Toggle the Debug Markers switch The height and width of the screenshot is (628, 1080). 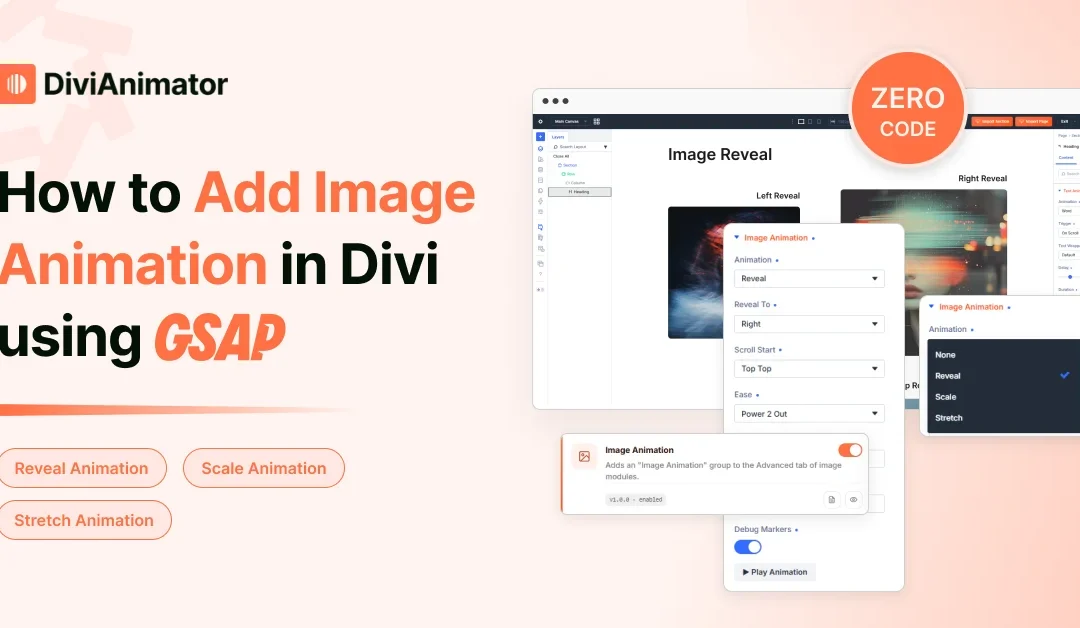747,547
